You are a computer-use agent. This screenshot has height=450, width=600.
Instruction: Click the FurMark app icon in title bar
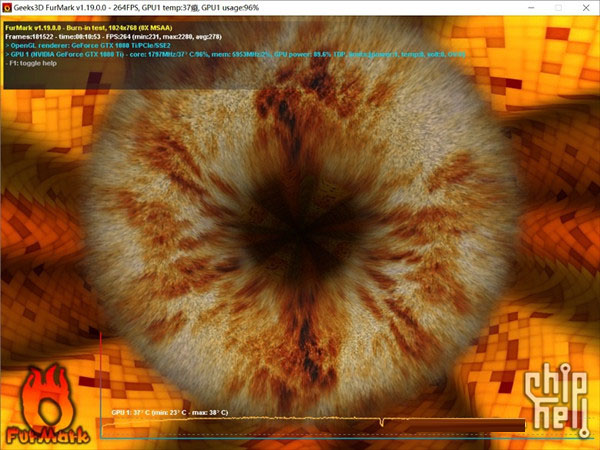coord(7,8)
